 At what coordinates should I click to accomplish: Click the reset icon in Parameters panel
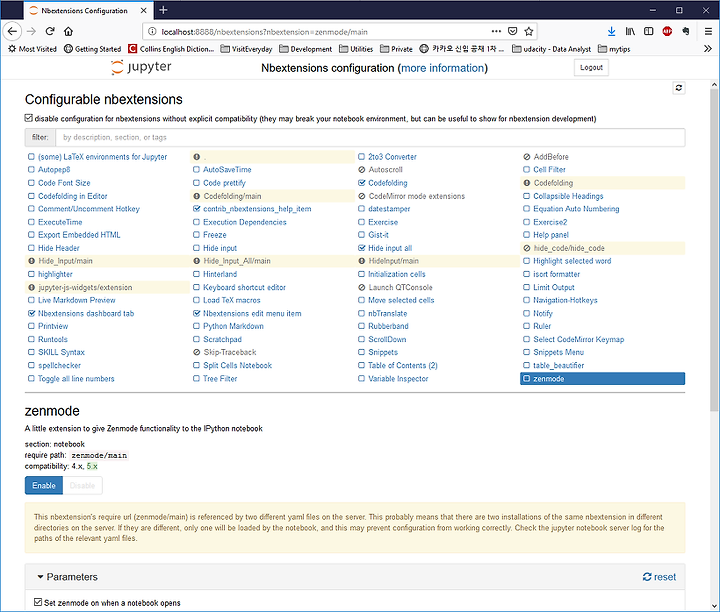click(647, 577)
